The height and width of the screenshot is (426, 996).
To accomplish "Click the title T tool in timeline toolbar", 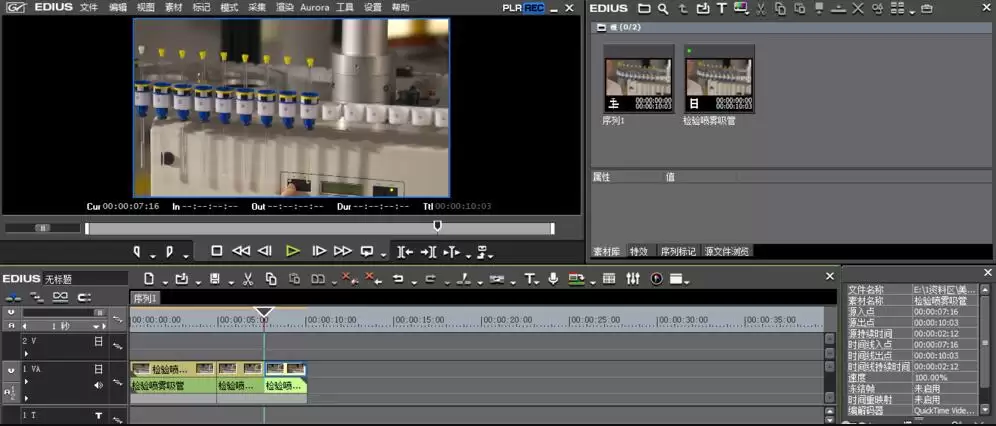I will [528, 279].
